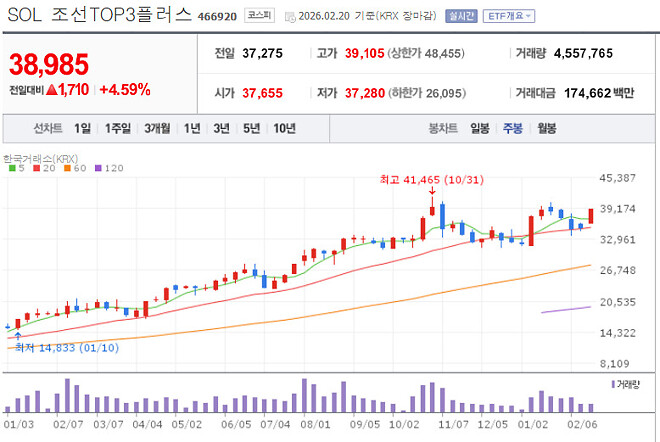
Task: Switch to 주봉 weekly candle chart
Action: [513, 128]
